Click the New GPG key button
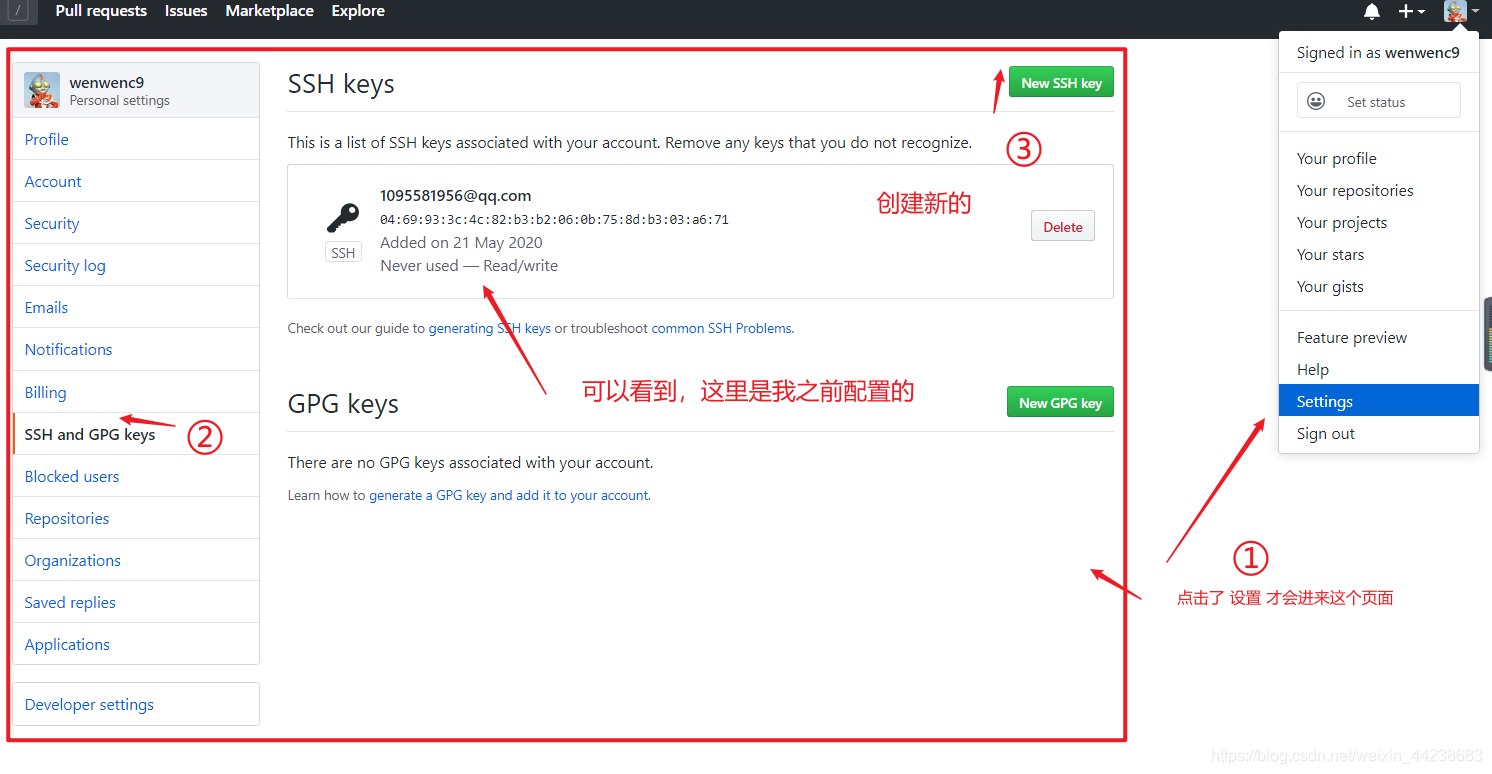 [x=1060, y=402]
